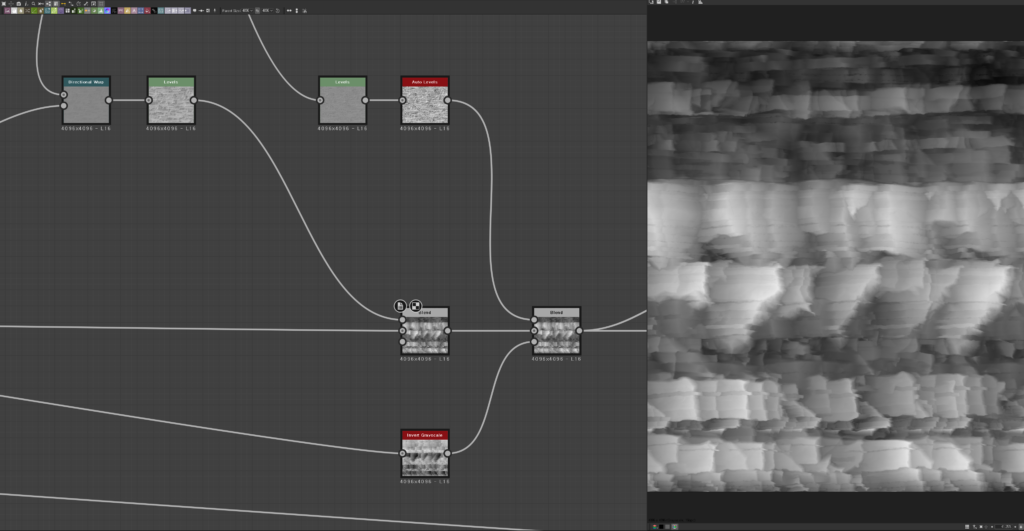Select the Directional Warp node

point(86,100)
